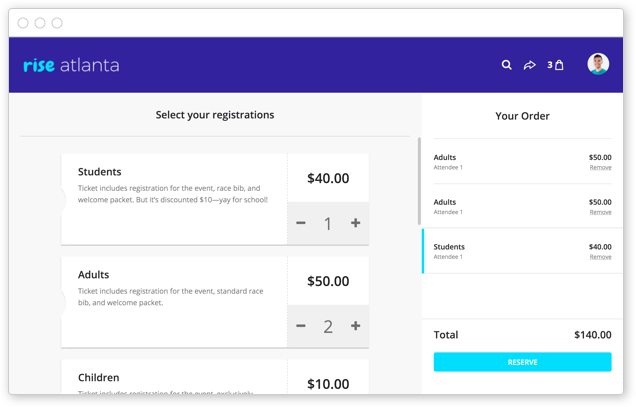Click the Adults ticket description text
Image resolution: width=636 pixels, height=407 pixels.
(x=171, y=297)
